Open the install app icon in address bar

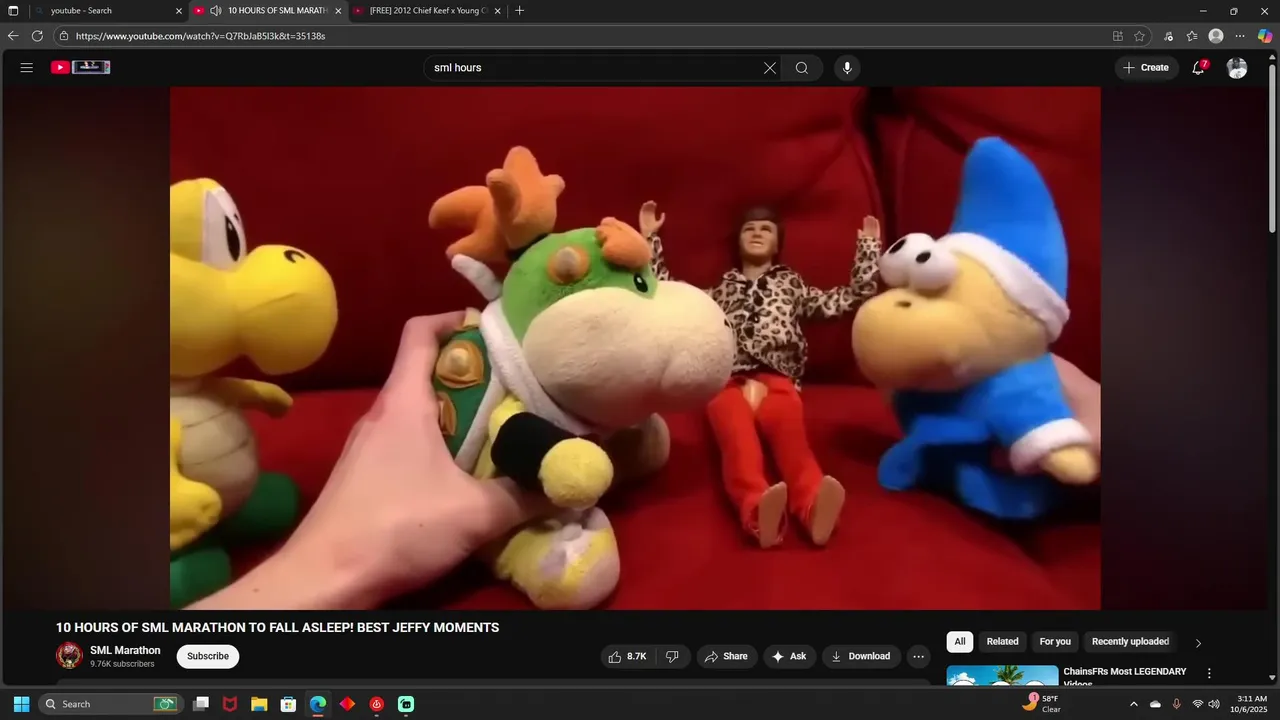coord(1118,36)
